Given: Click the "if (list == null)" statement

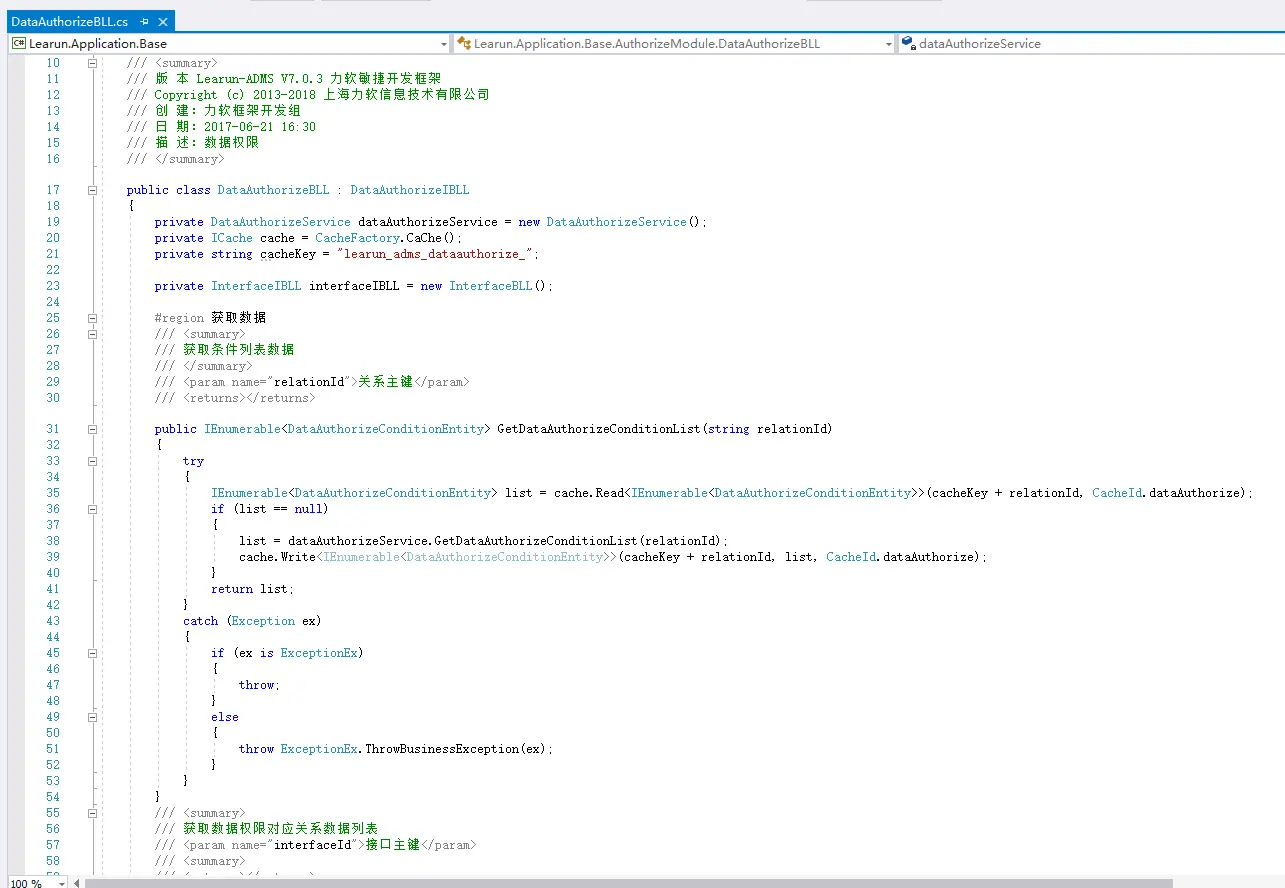Looking at the screenshot, I should (x=269, y=509).
